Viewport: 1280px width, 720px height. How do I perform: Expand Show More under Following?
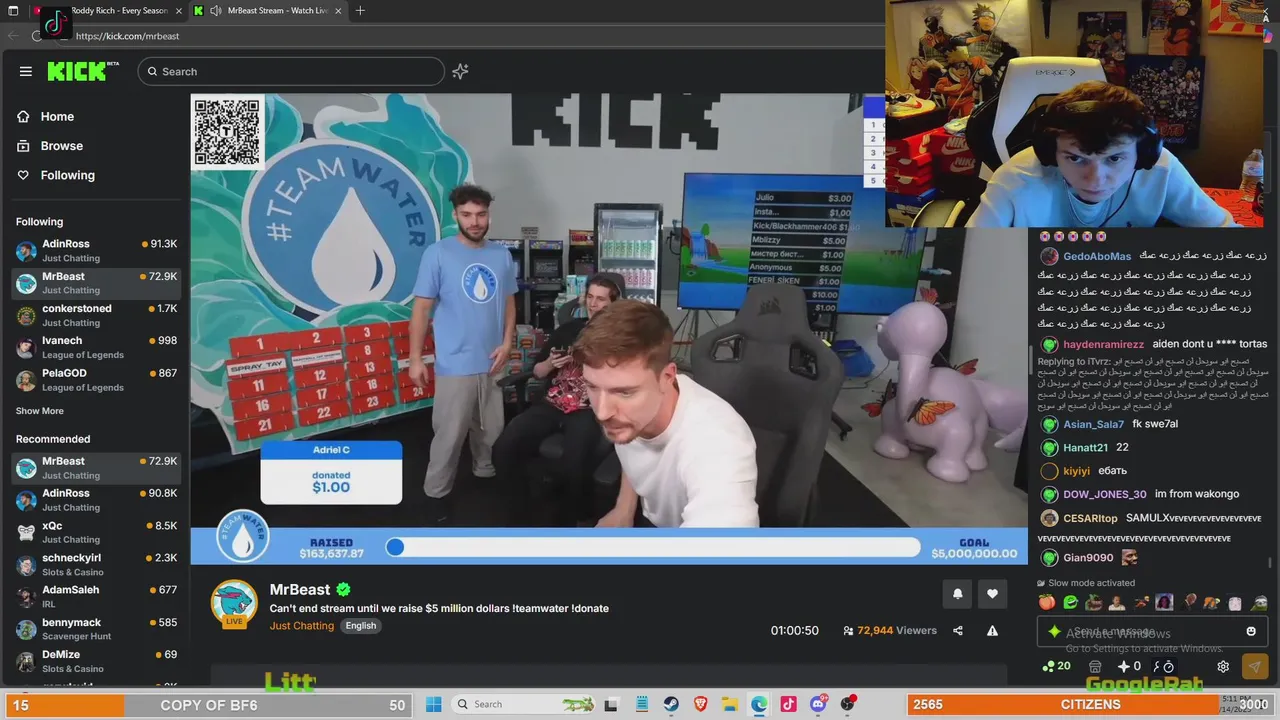tap(40, 411)
